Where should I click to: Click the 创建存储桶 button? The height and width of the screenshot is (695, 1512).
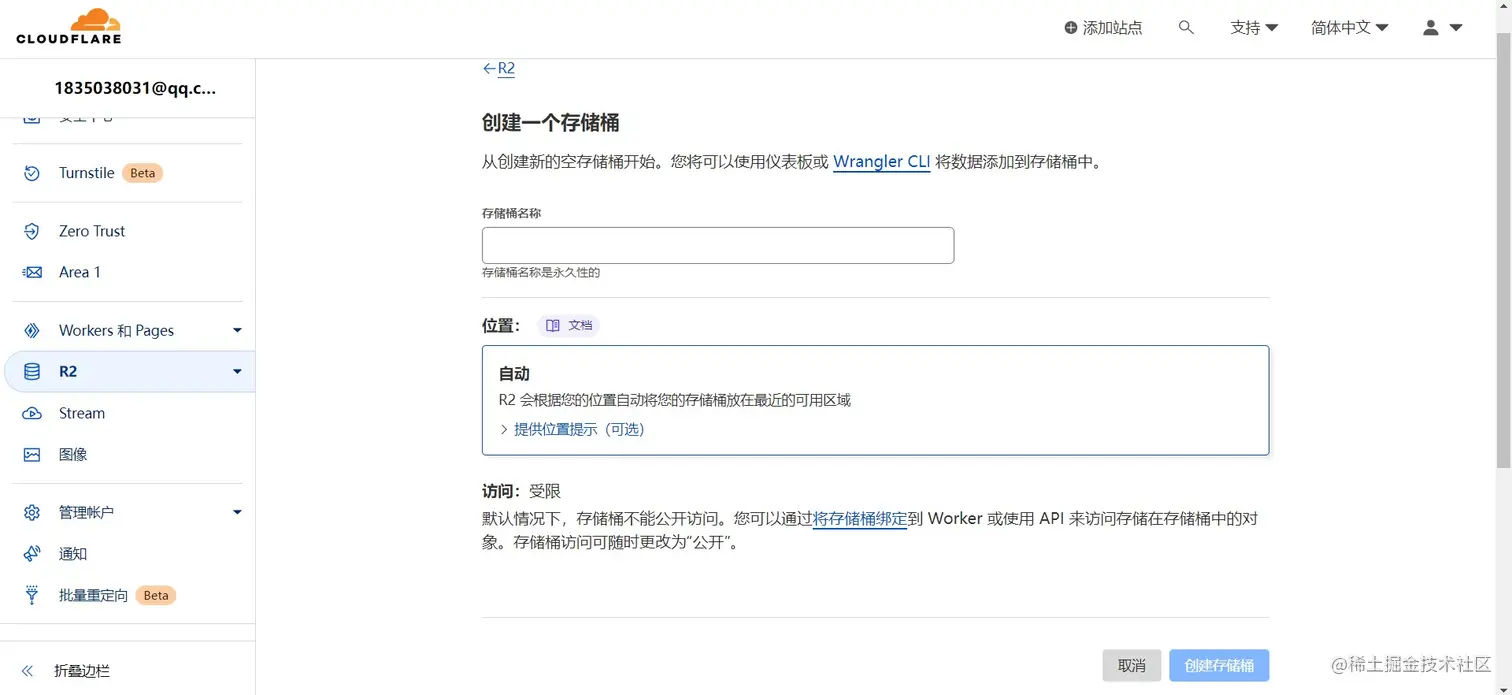[x=1219, y=666]
